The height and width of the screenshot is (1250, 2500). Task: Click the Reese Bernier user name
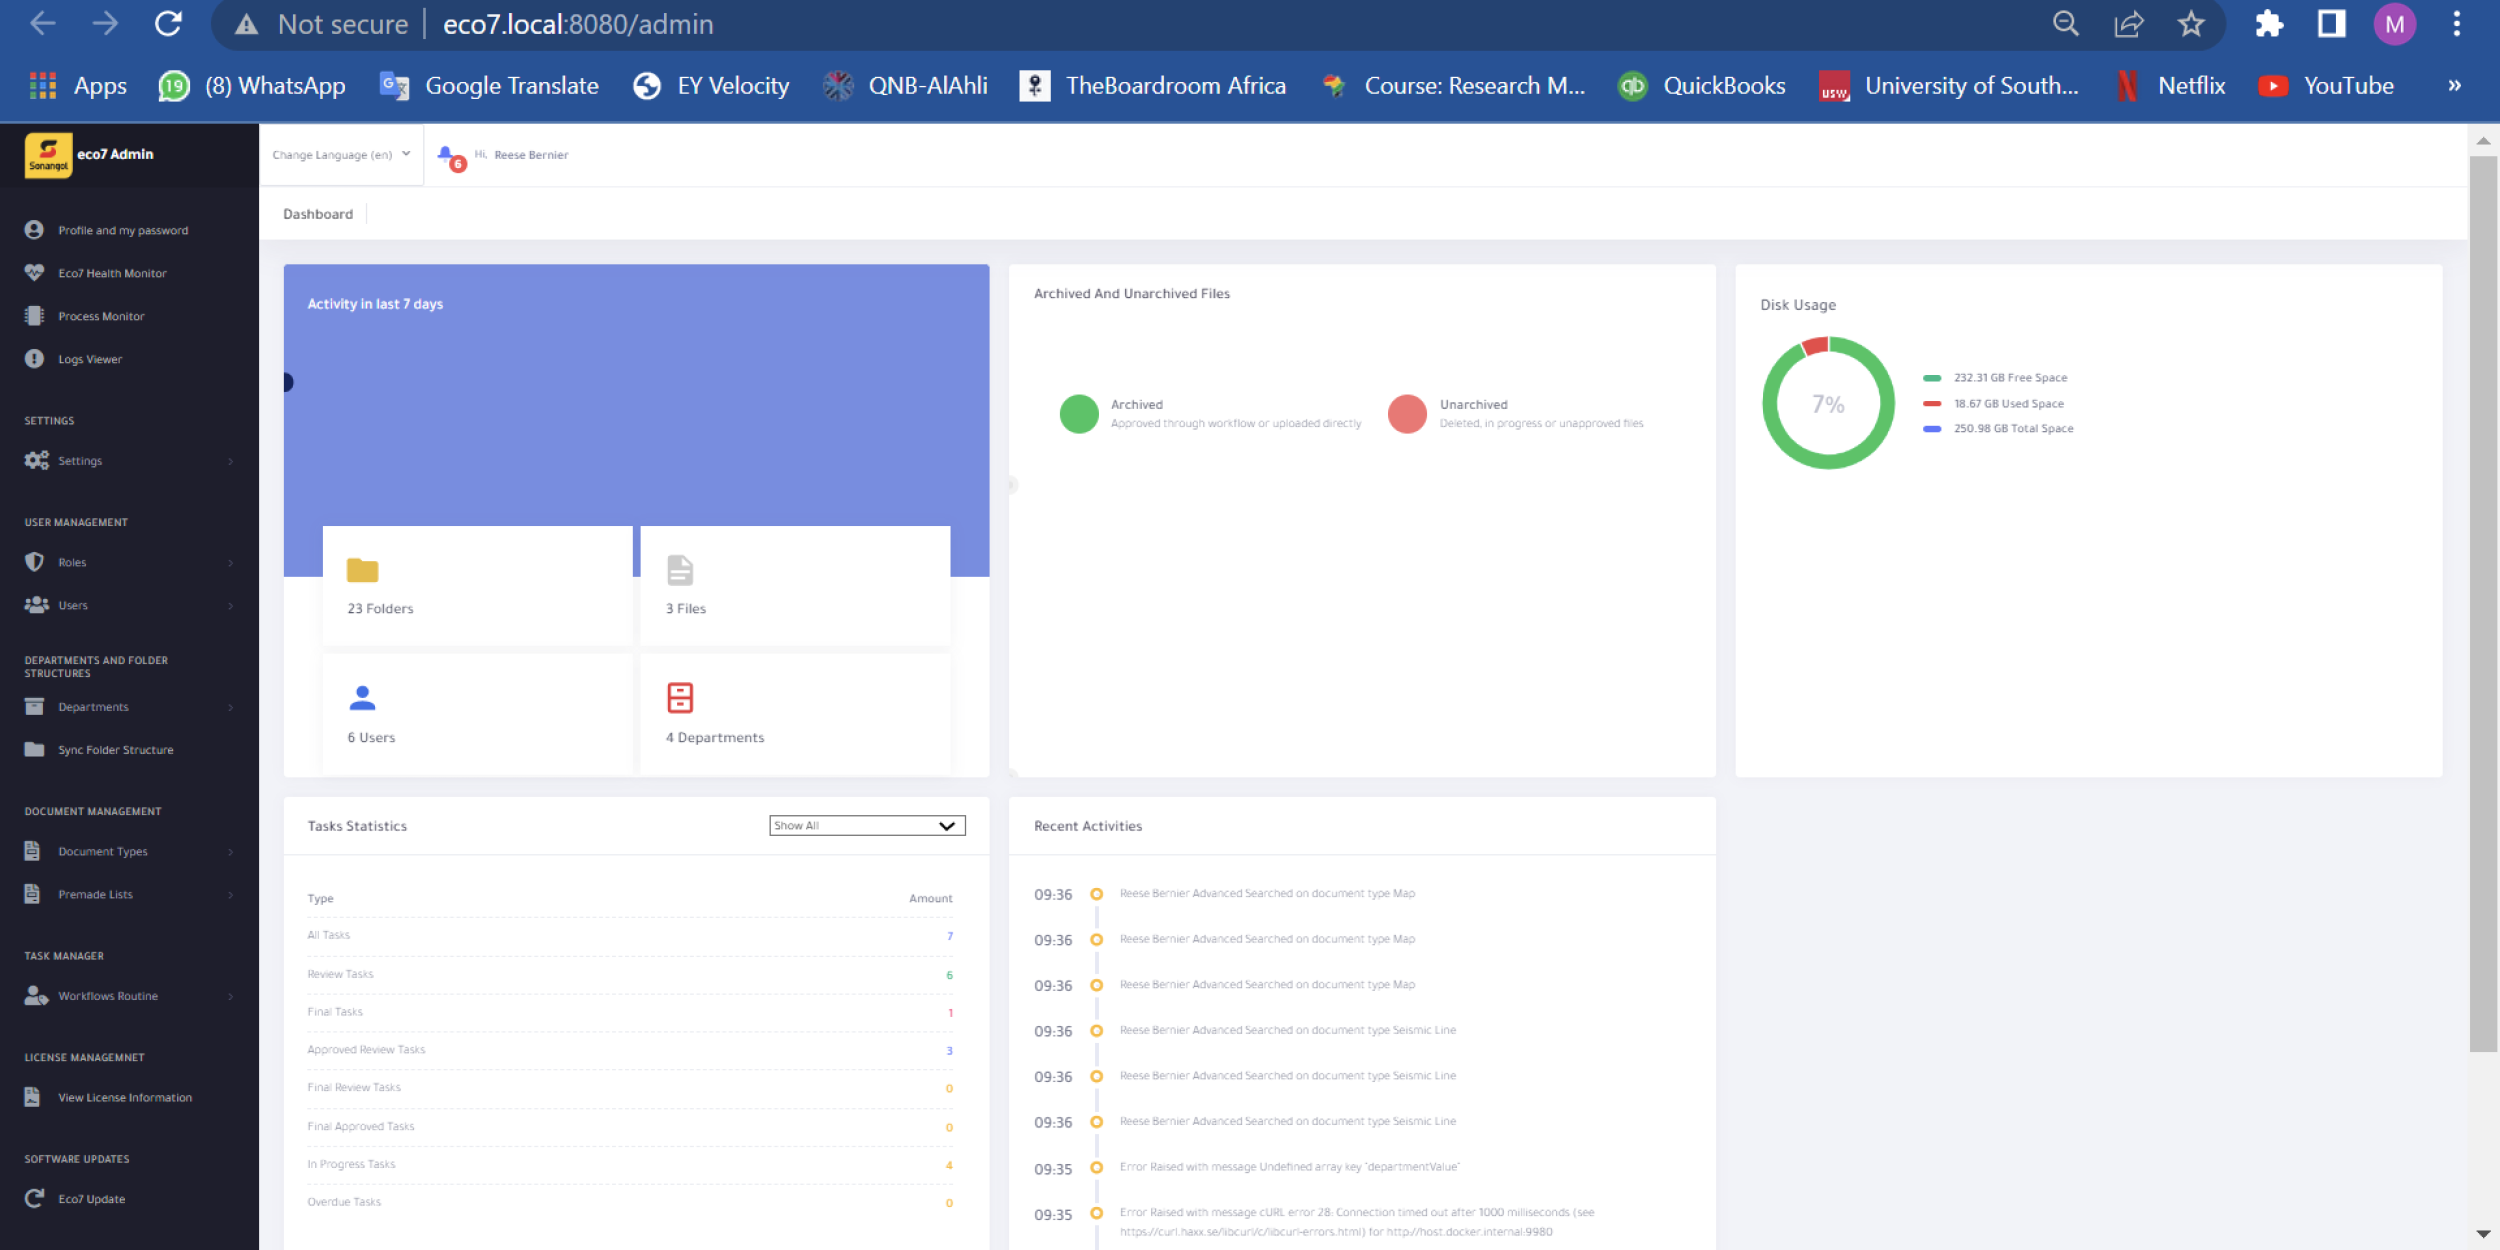point(531,155)
